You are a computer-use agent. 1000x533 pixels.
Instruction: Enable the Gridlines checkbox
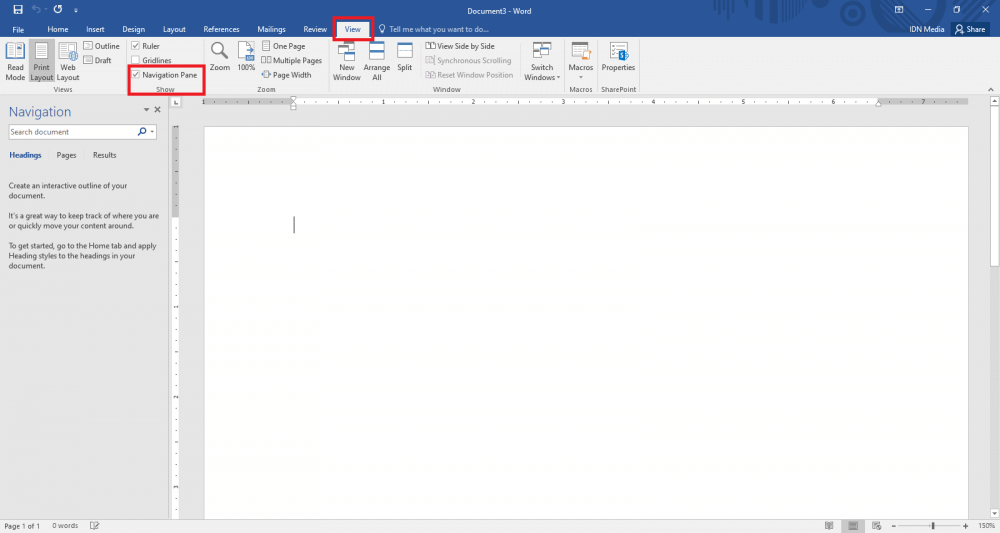[x=135, y=60]
